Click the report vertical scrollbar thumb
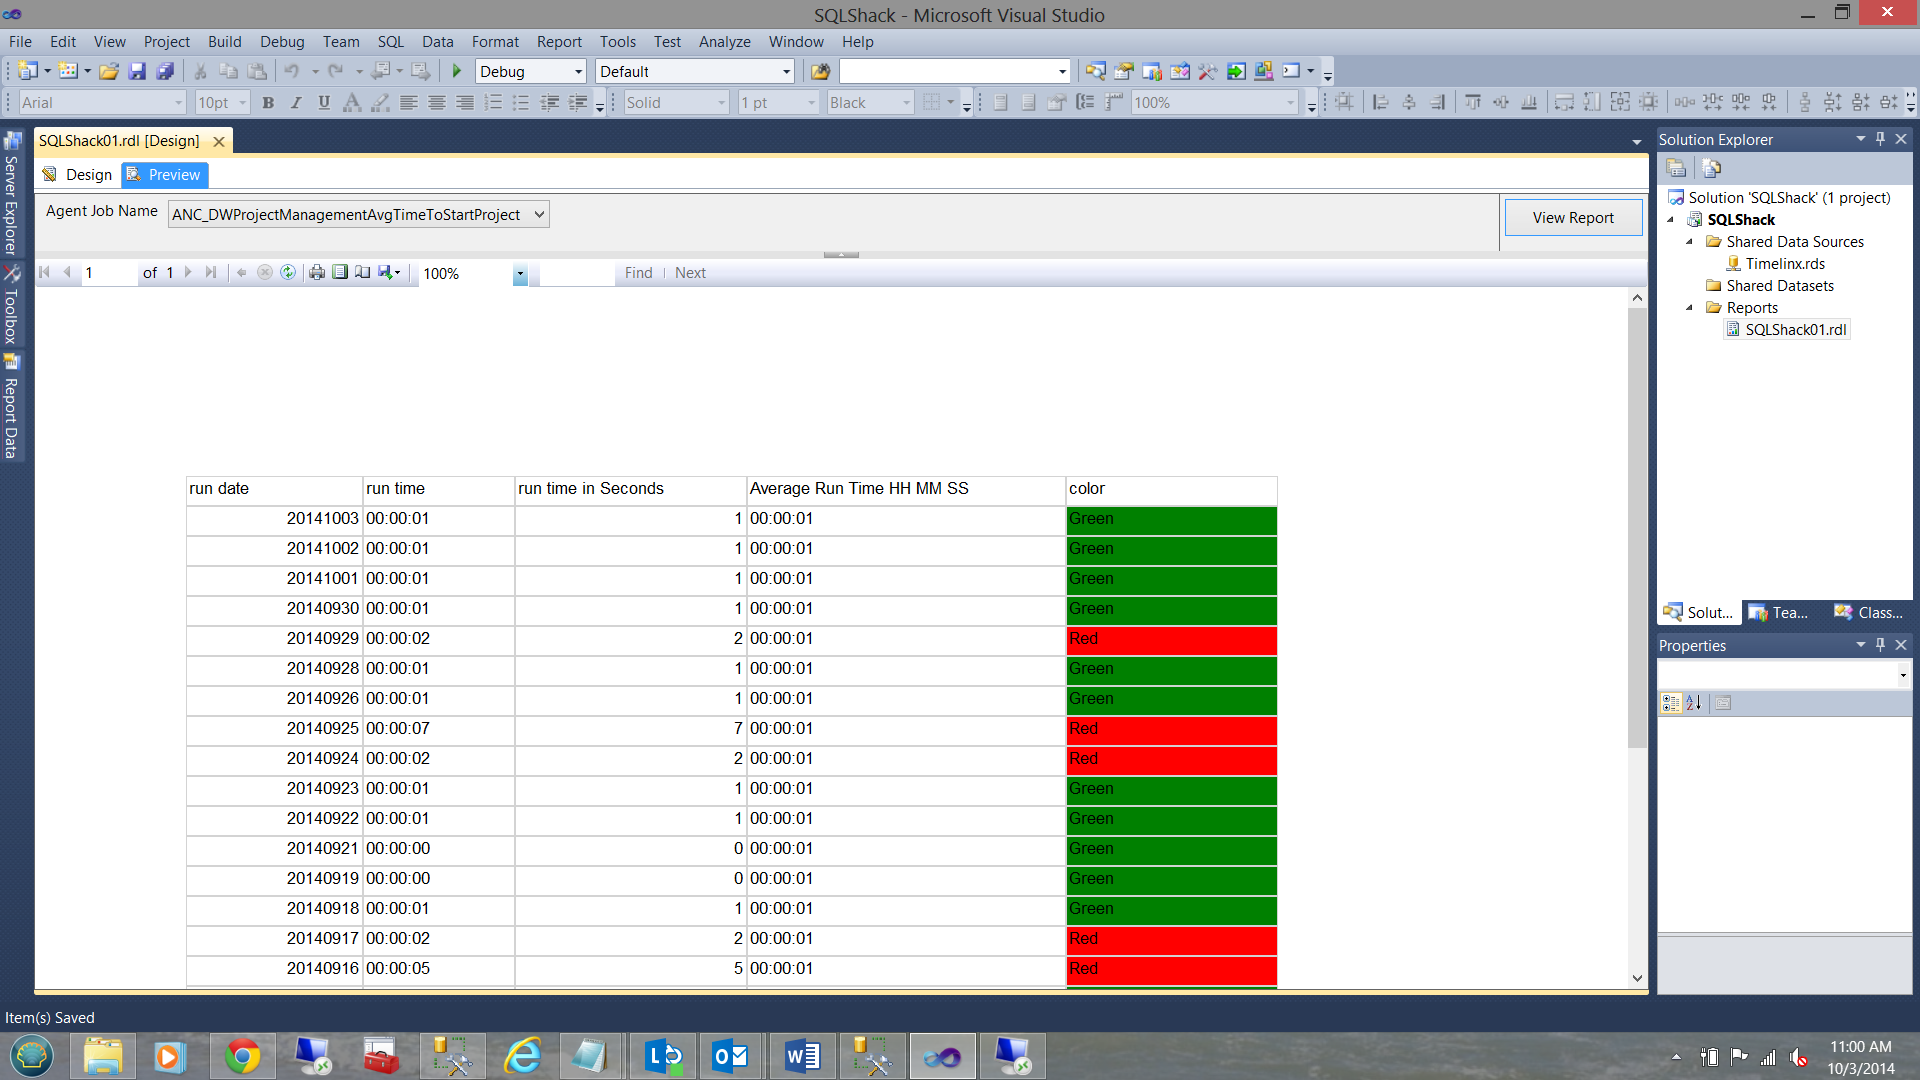This screenshot has height=1080, width=1920. 1637,528
